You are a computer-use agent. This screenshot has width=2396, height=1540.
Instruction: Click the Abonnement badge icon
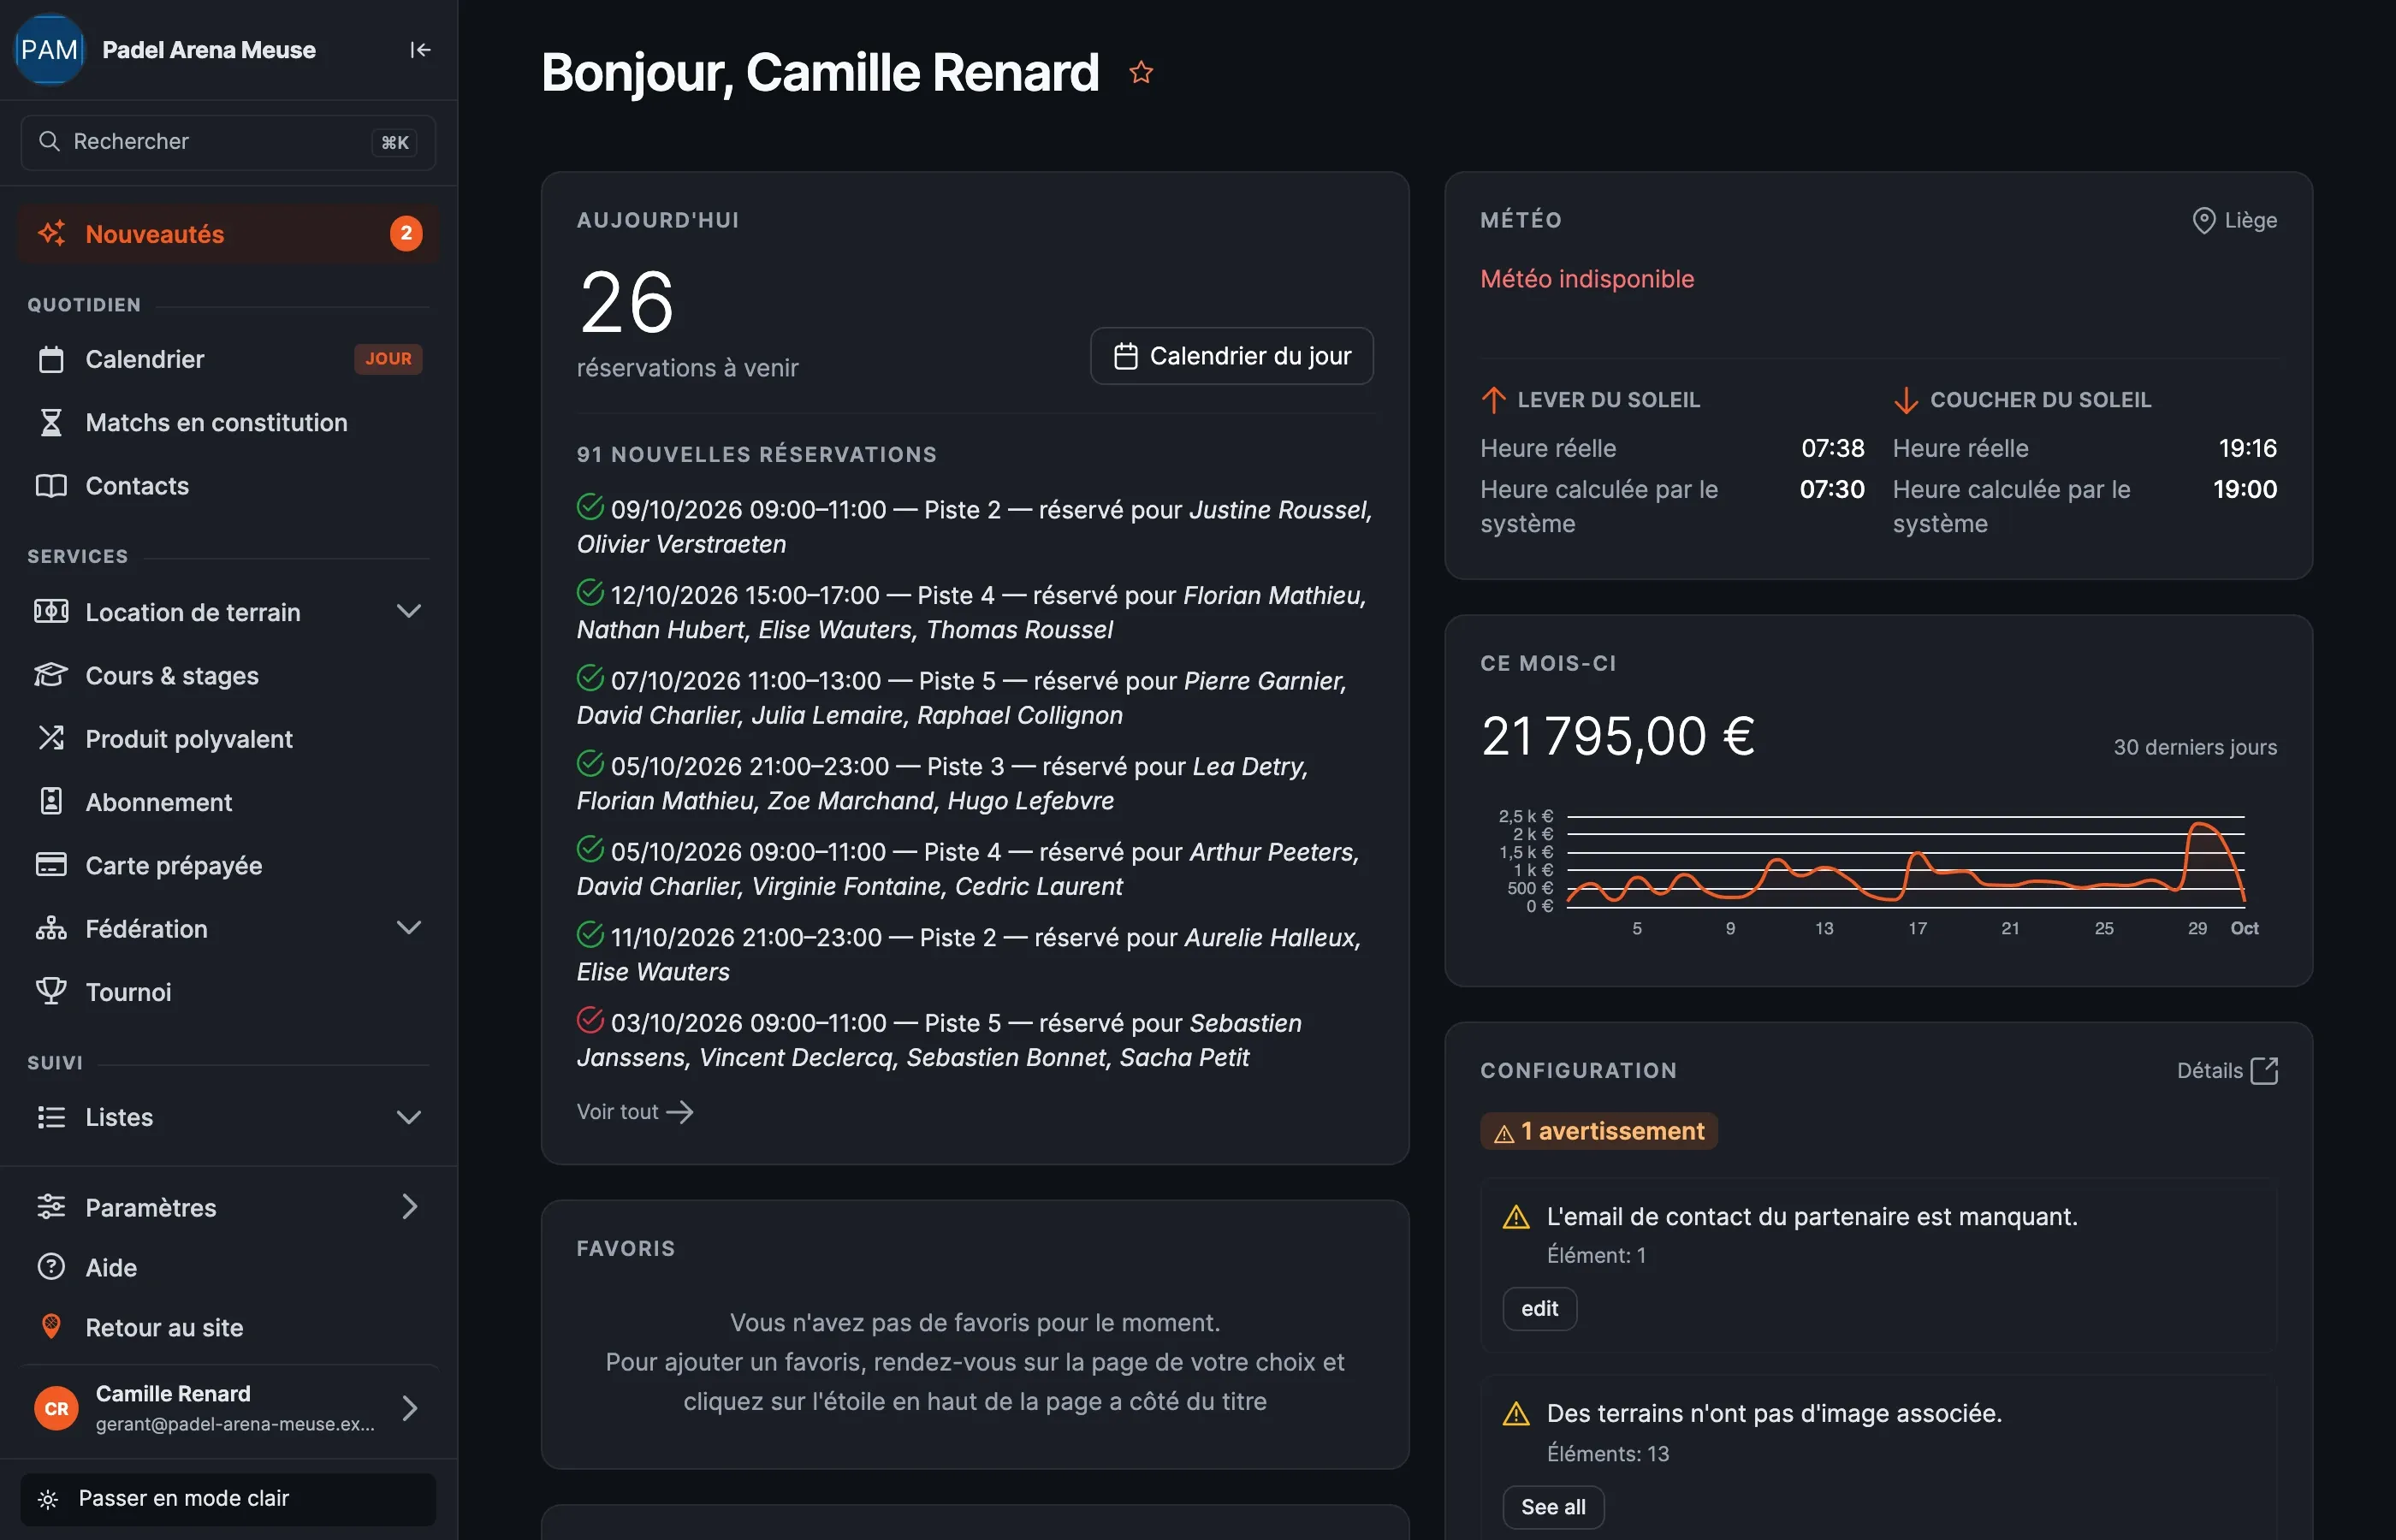click(51, 801)
